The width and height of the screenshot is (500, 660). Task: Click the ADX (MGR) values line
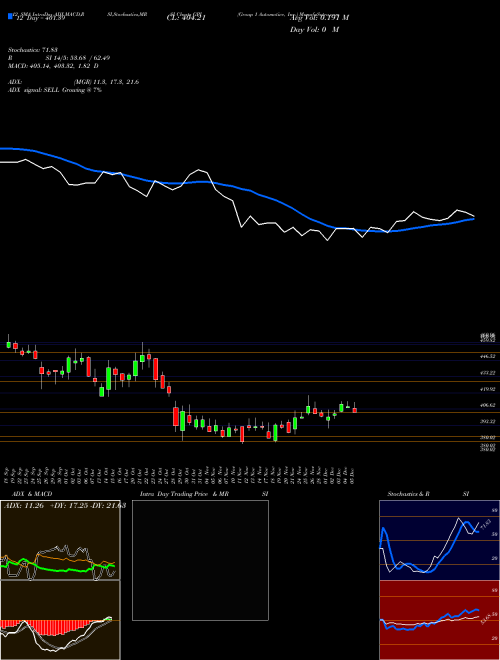[73, 82]
